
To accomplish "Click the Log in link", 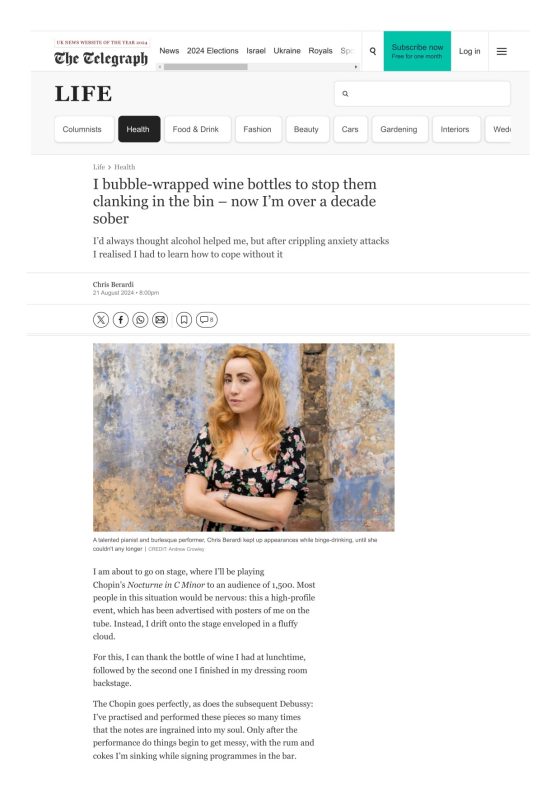I will [470, 52].
